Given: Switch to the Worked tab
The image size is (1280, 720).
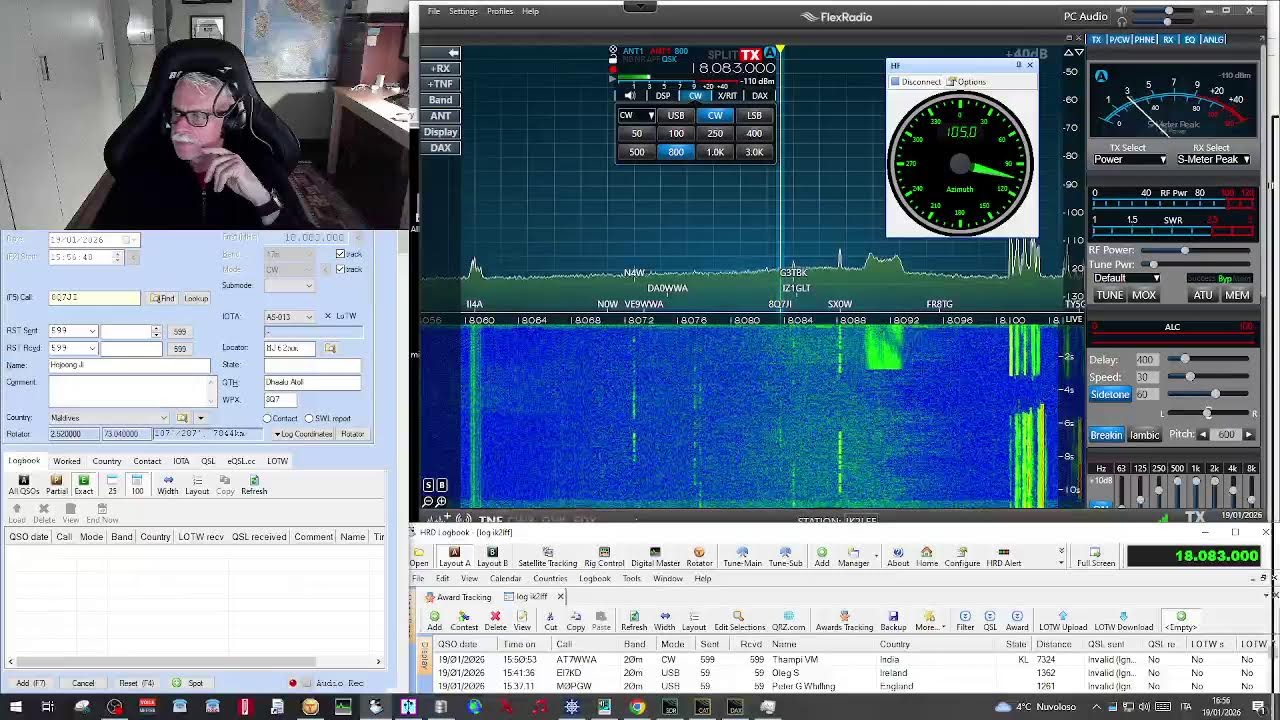Looking at the screenshot, I should tap(67, 461).
